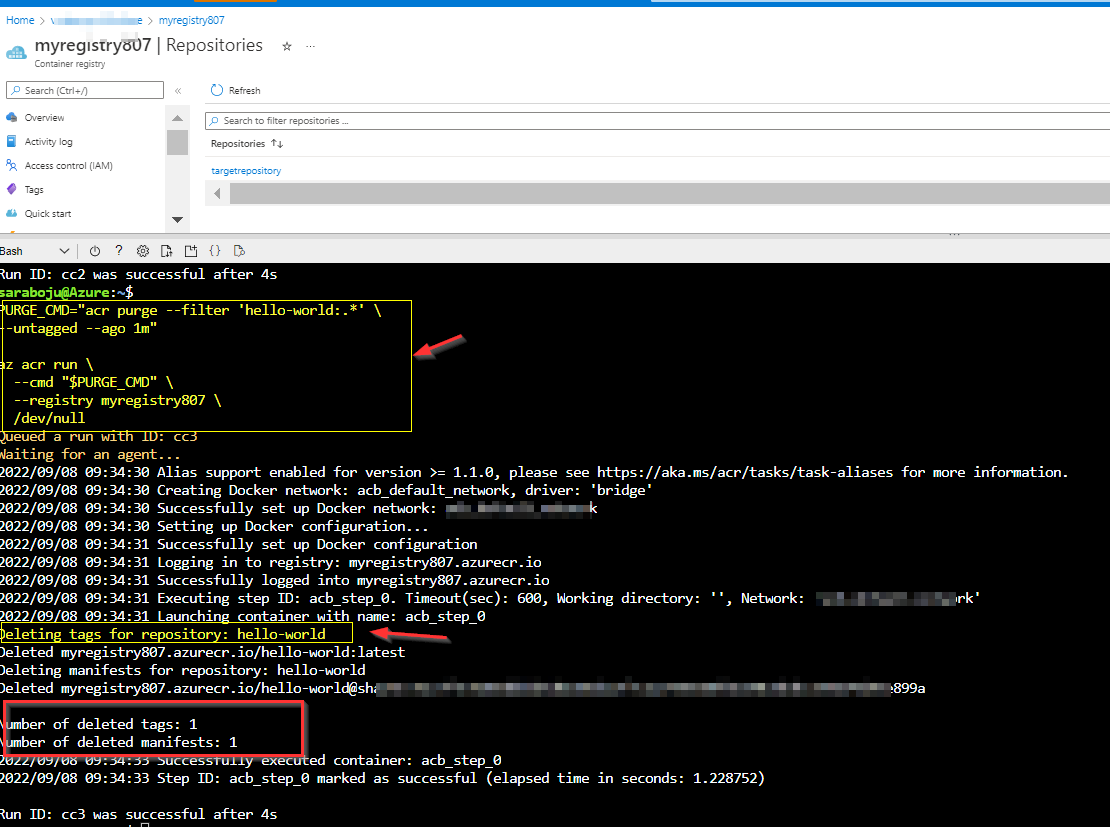
Task: Open Quick start in the sidebar
Action: [47, 214]
